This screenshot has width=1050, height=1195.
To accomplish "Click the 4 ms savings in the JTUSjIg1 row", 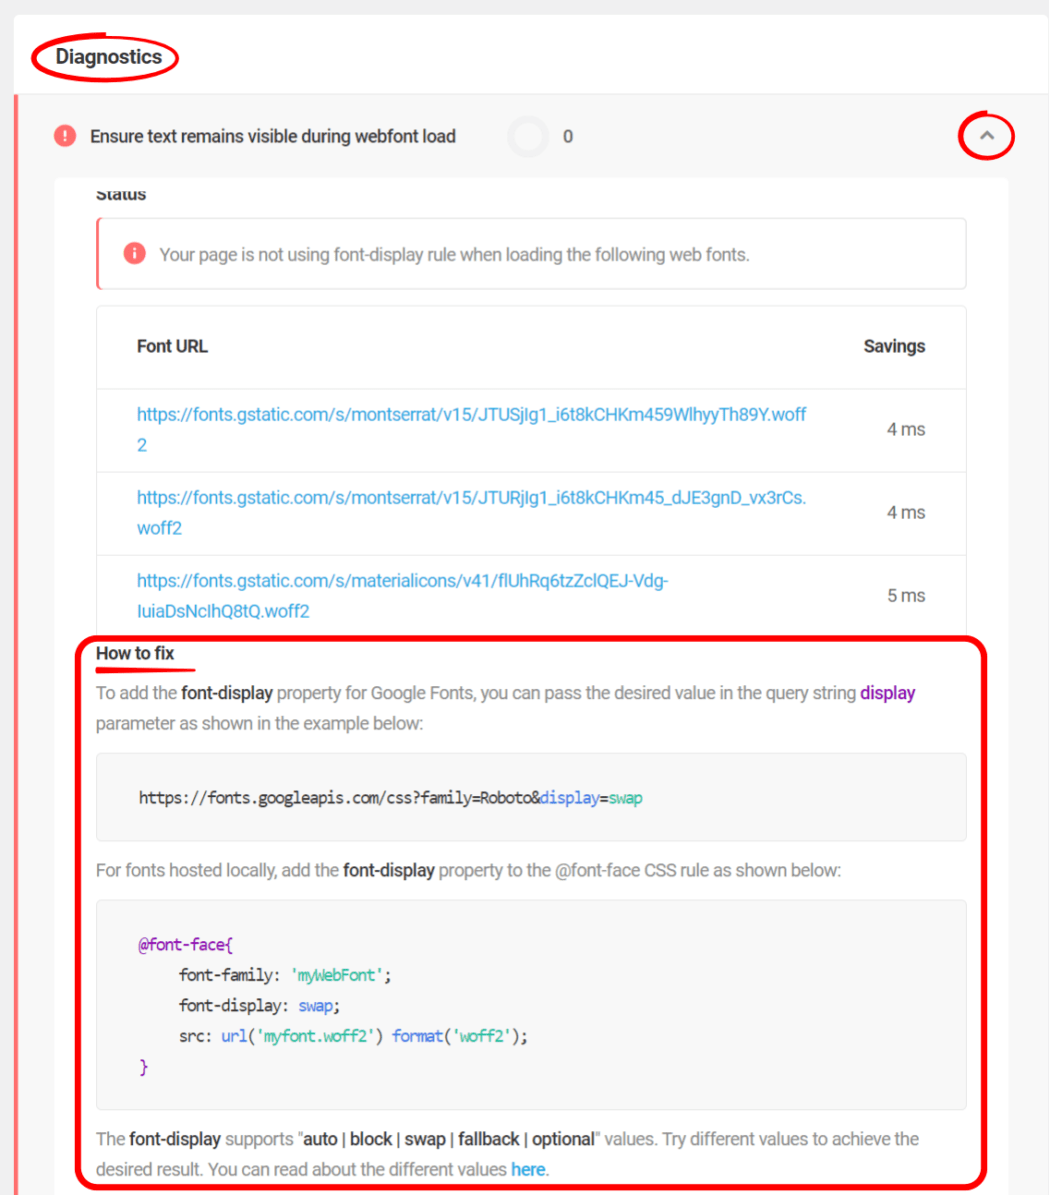I will tap(906, 429).
